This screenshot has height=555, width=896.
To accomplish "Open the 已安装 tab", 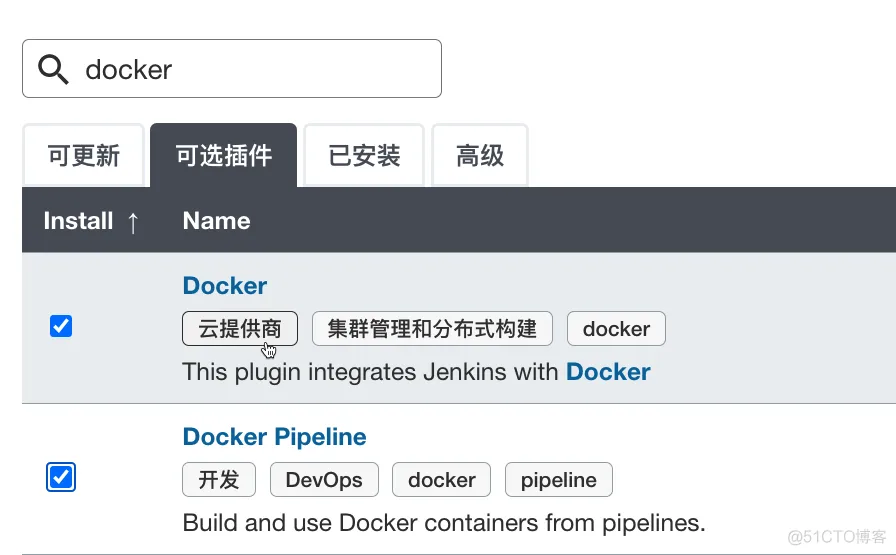I will coord(364,156).
